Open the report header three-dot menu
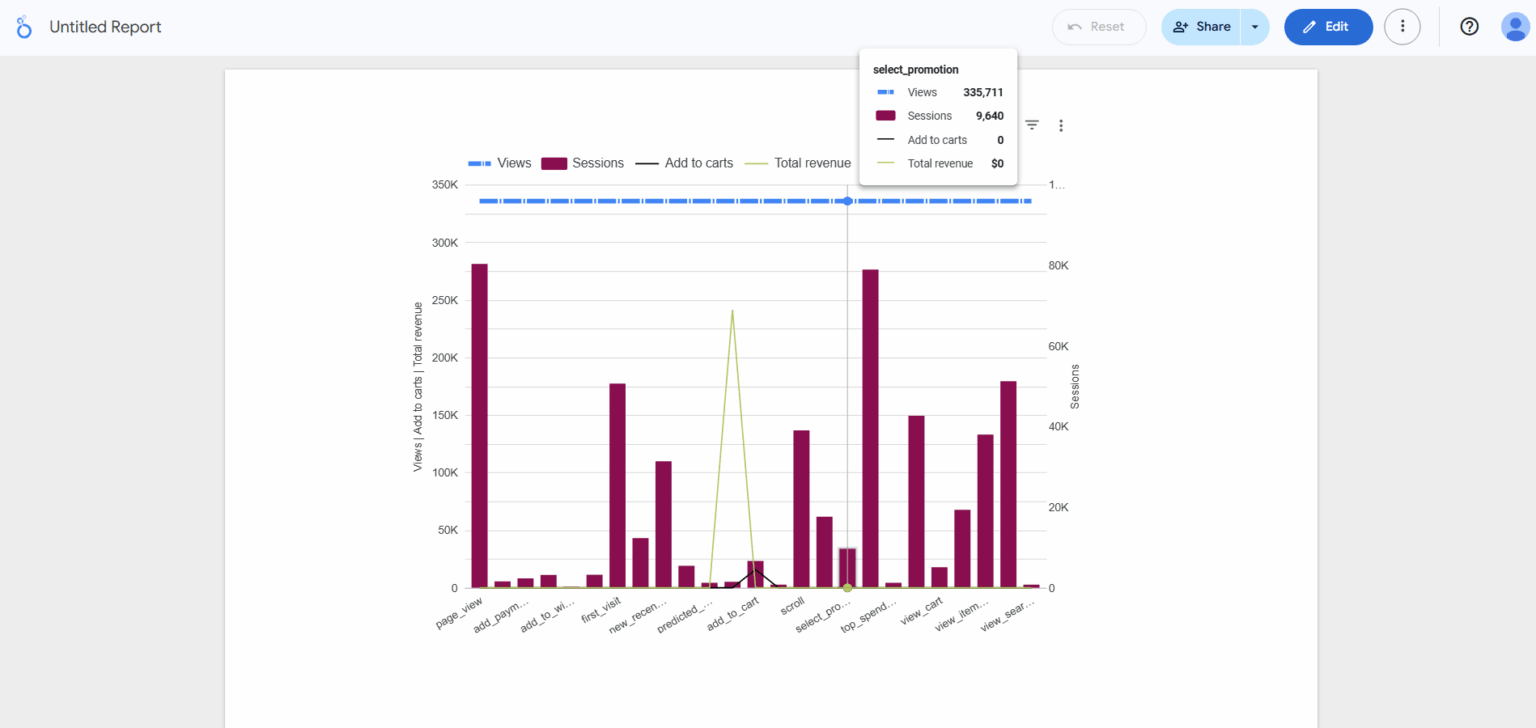 (1402, 27)
